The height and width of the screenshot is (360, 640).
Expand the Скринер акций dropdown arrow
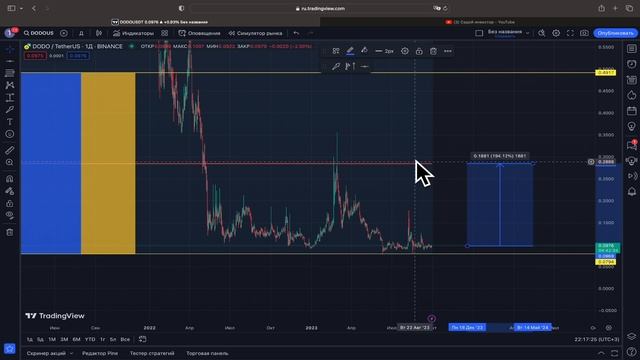(x=71, y=353)
